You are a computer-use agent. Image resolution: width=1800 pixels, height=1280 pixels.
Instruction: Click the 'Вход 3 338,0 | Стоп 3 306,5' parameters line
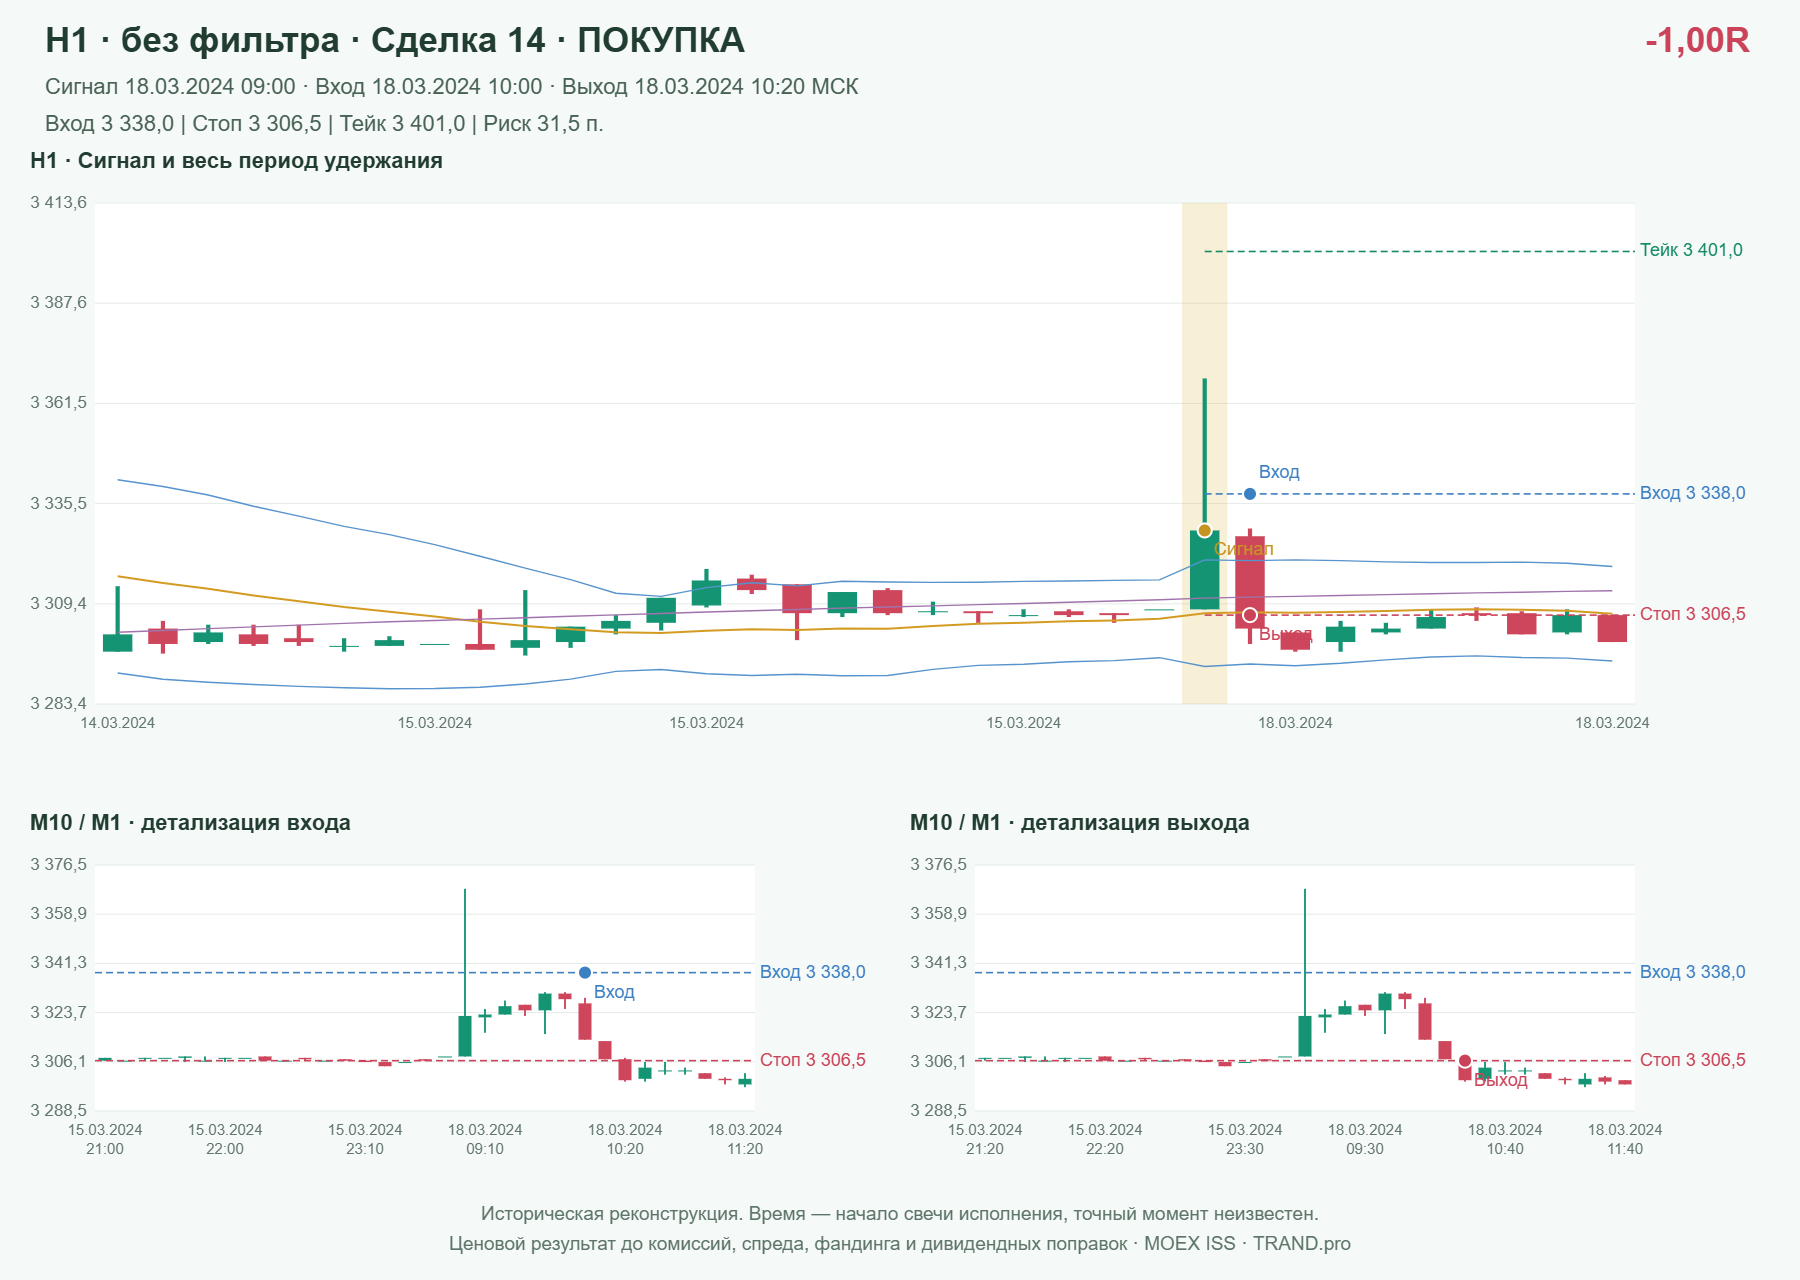[324, 124]
